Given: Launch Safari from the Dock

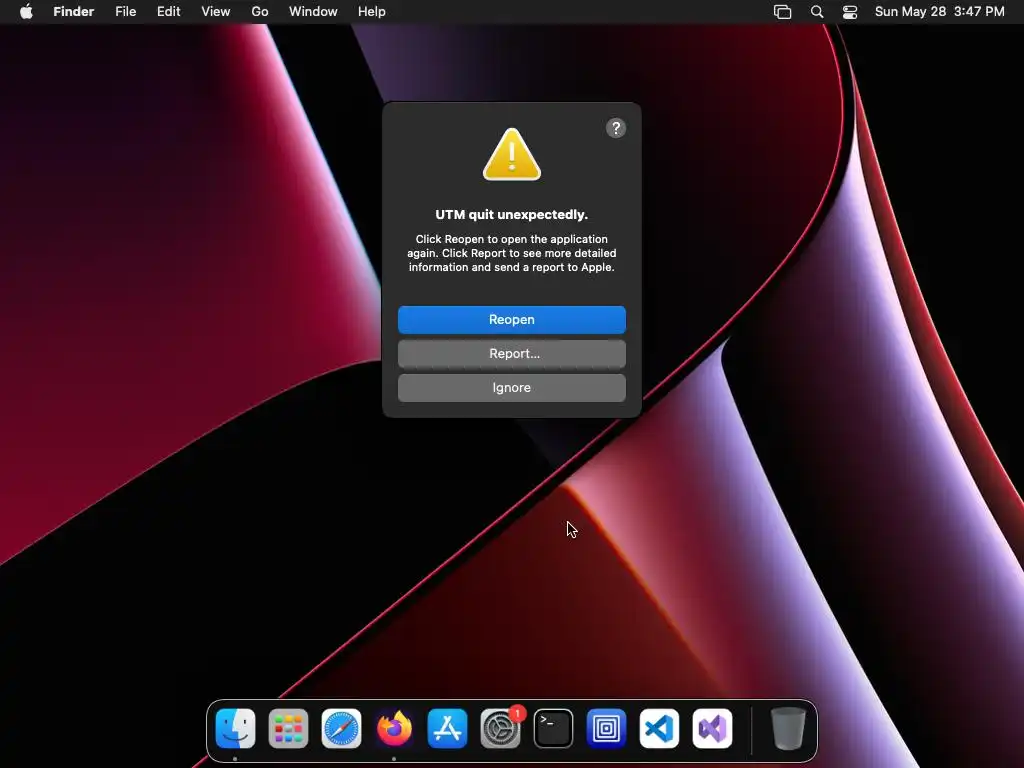Looking at the screenshot, I should 341,728.
